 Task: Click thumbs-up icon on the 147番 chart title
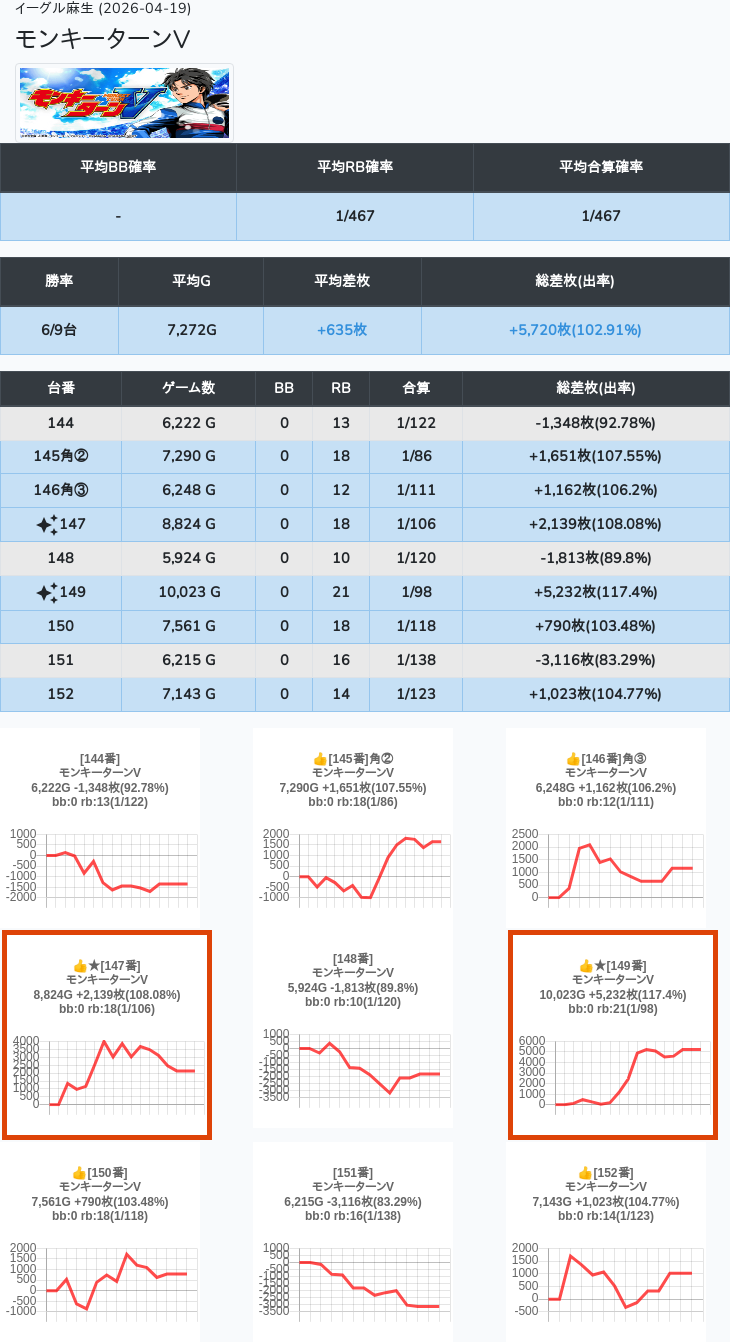(x=81, y=966)
